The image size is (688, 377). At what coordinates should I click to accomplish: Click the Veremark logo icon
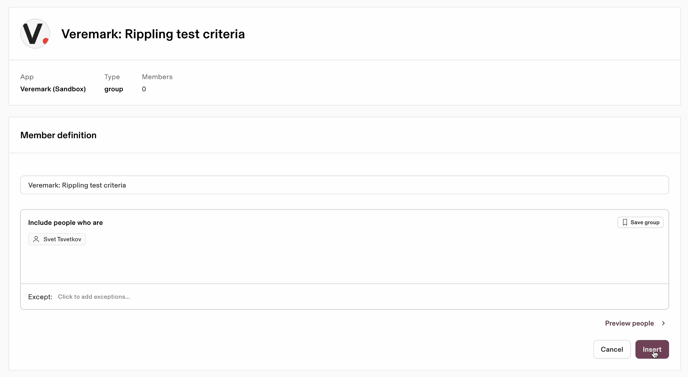(35, 34)
